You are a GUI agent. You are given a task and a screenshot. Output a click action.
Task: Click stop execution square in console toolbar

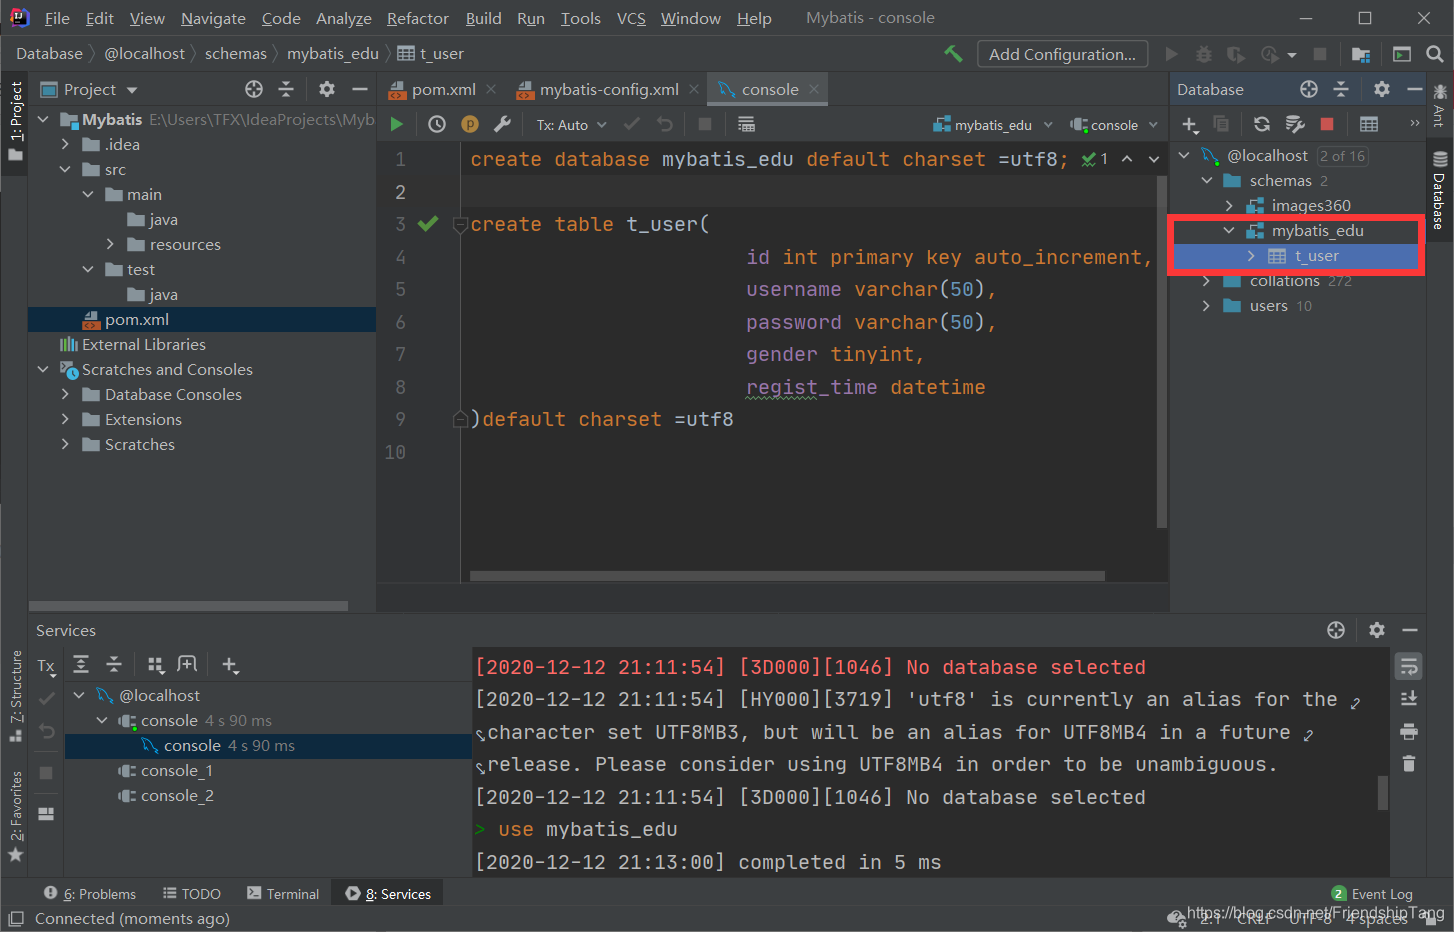[x=704, y=124]
